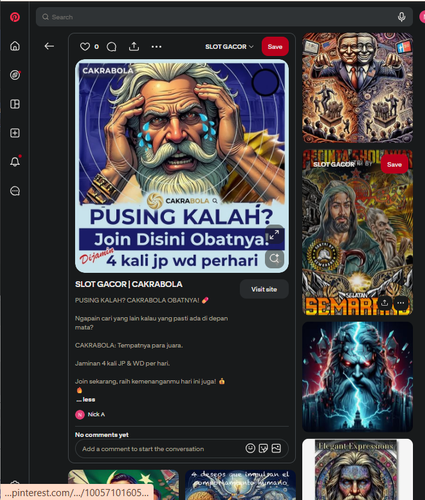Open the pin's more options ellipsis
The image size is (425, 500).
[x=156, y=47]
